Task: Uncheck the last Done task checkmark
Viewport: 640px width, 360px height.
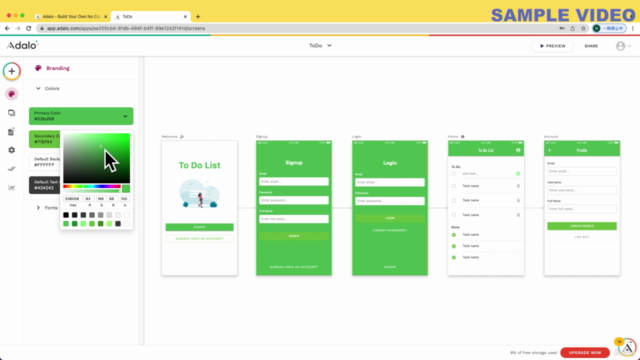Action: point(454,258)
